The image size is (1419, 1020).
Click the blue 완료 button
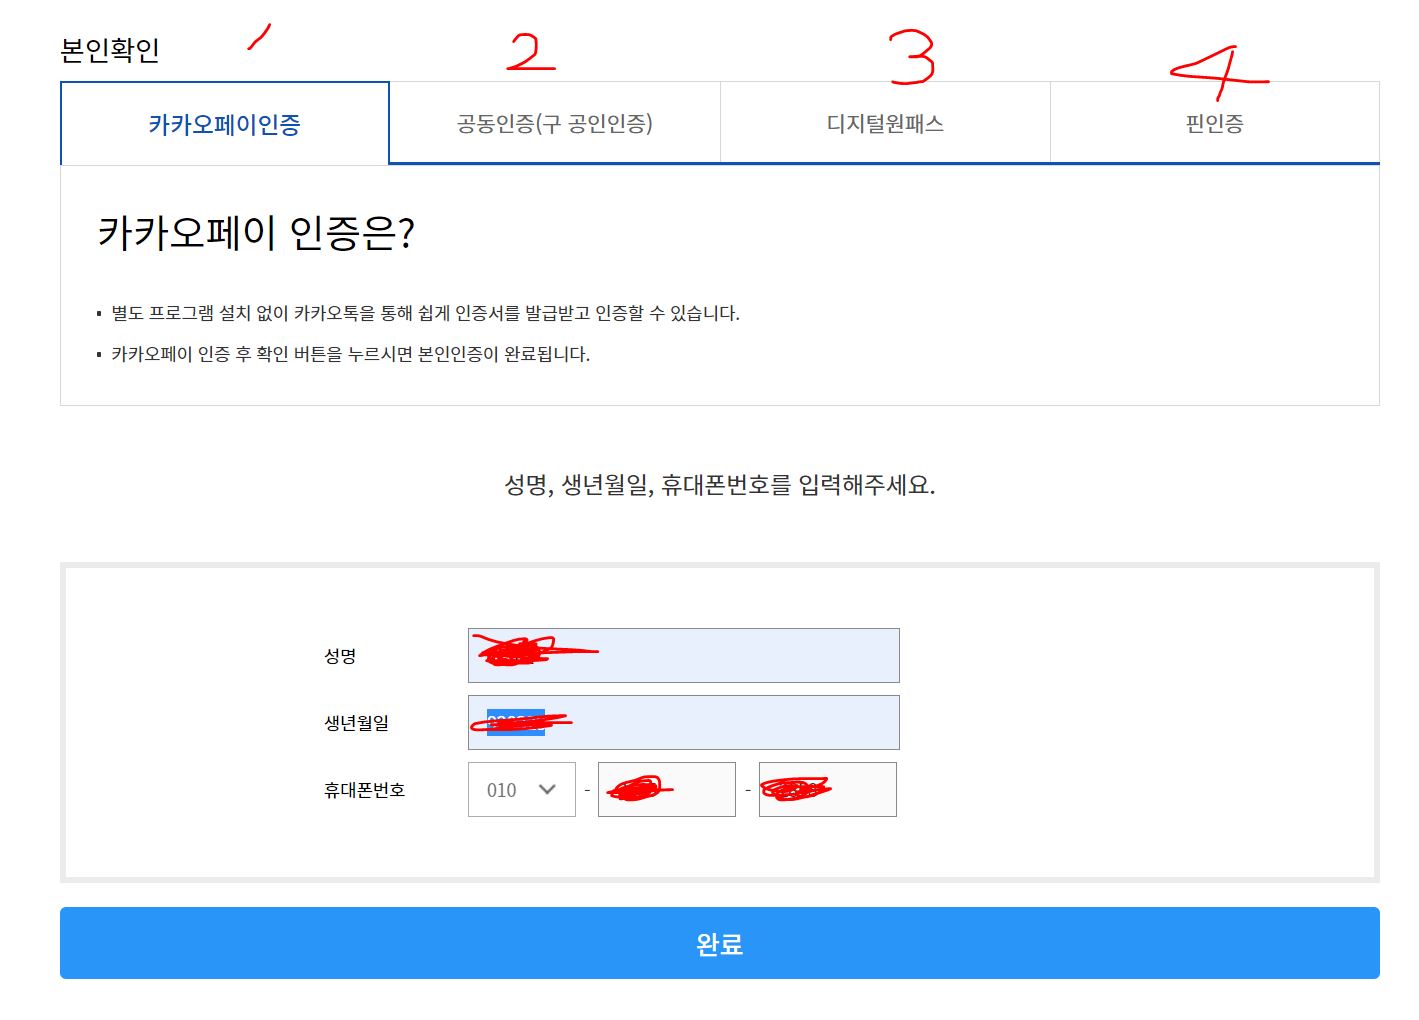[720, 943]
